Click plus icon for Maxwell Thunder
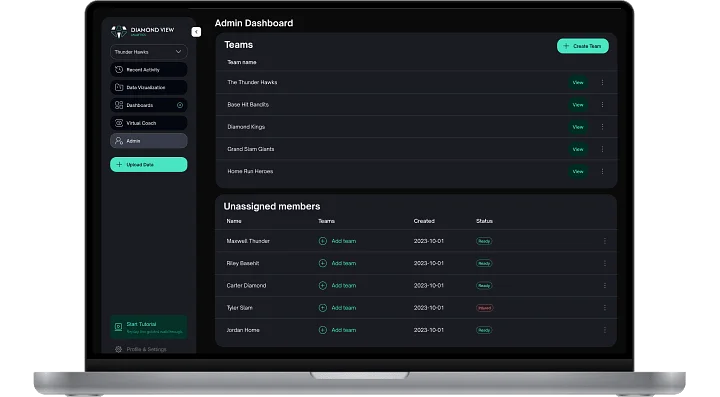 323,241
